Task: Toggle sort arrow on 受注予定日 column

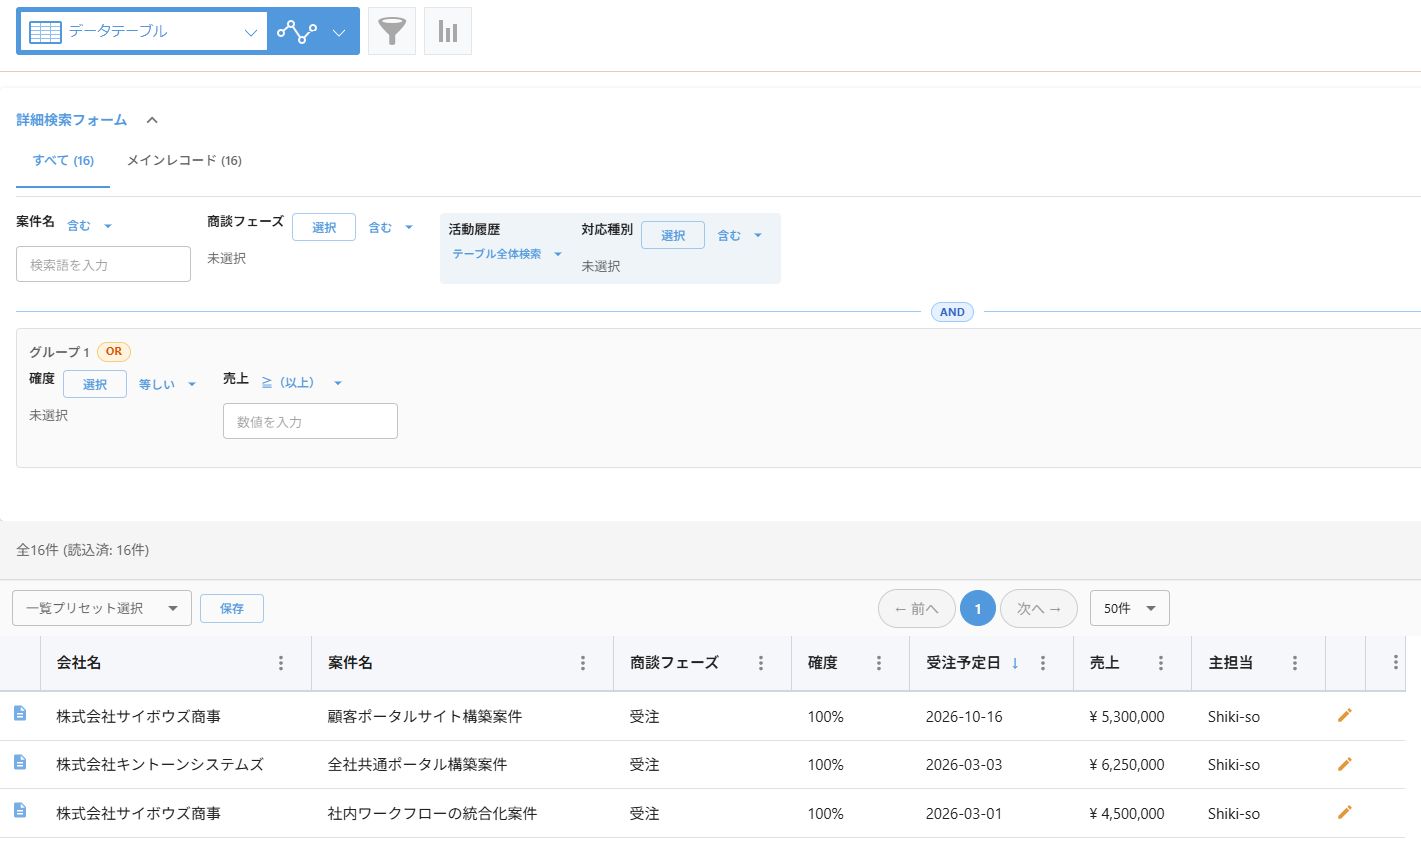Action: coord(1015,663)
